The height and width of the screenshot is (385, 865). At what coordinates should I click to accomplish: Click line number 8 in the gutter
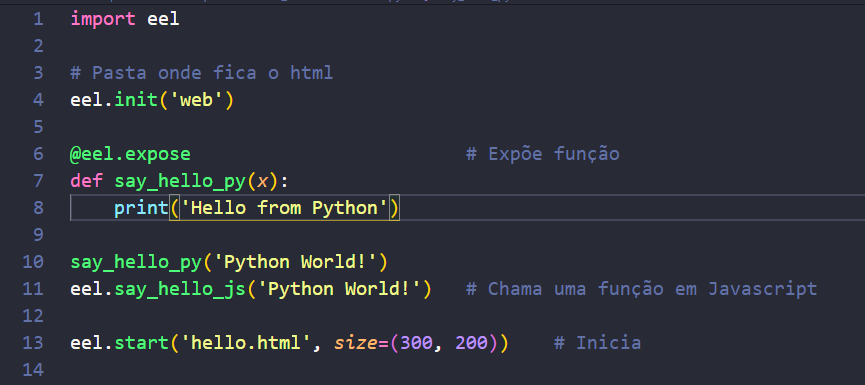[x=38, y=208]
